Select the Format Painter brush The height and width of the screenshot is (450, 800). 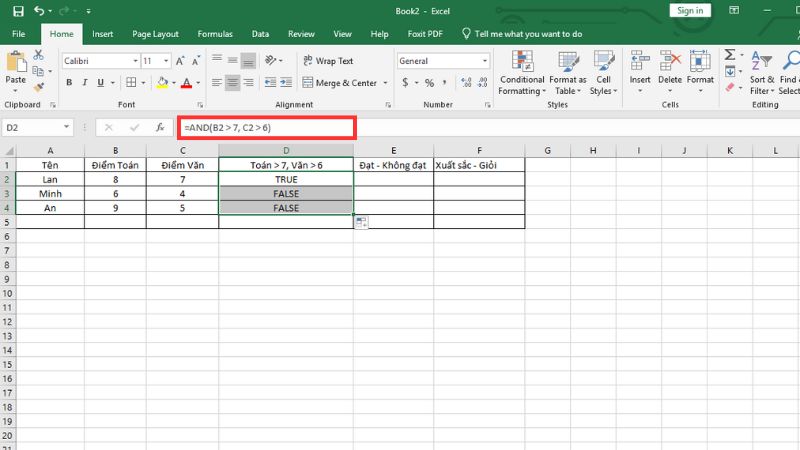click(x=40, y=89)
